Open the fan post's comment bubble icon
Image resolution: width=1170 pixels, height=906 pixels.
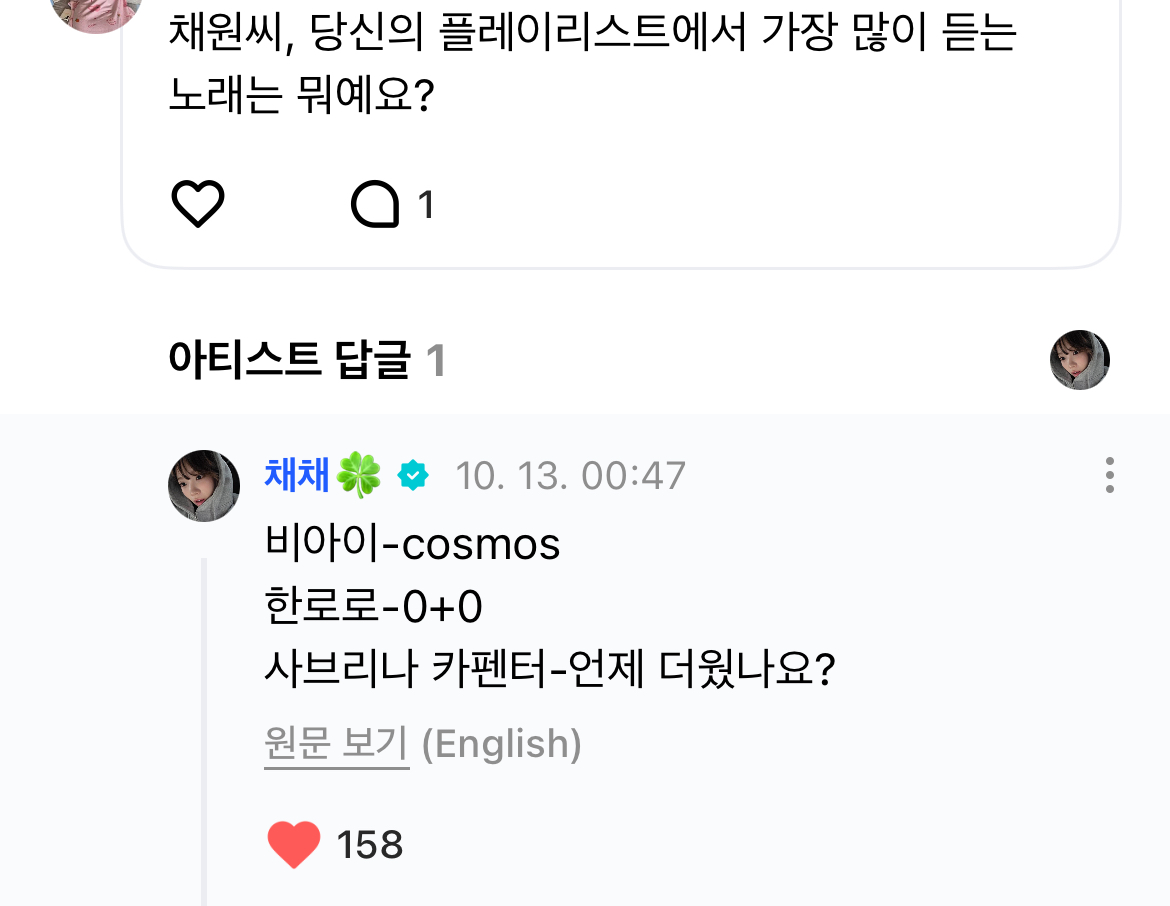pos(375,205)
